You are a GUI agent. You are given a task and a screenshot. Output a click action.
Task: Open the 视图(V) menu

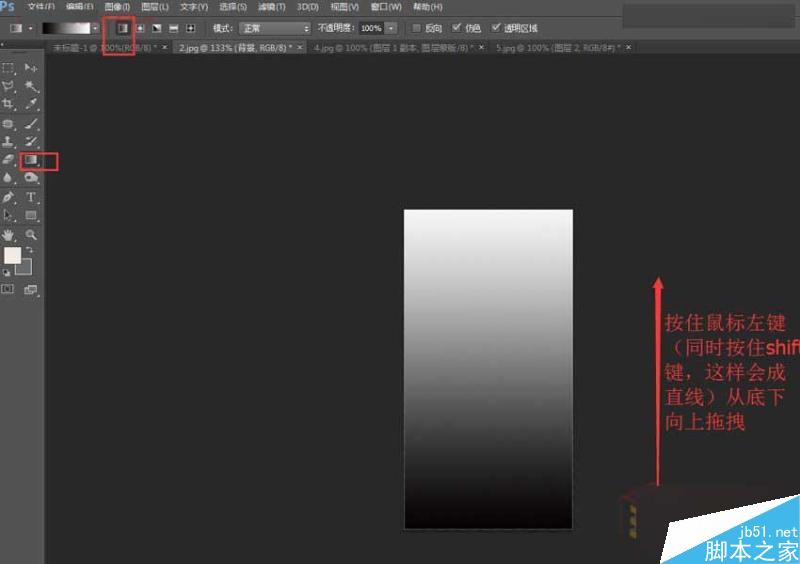click(344, 7)
